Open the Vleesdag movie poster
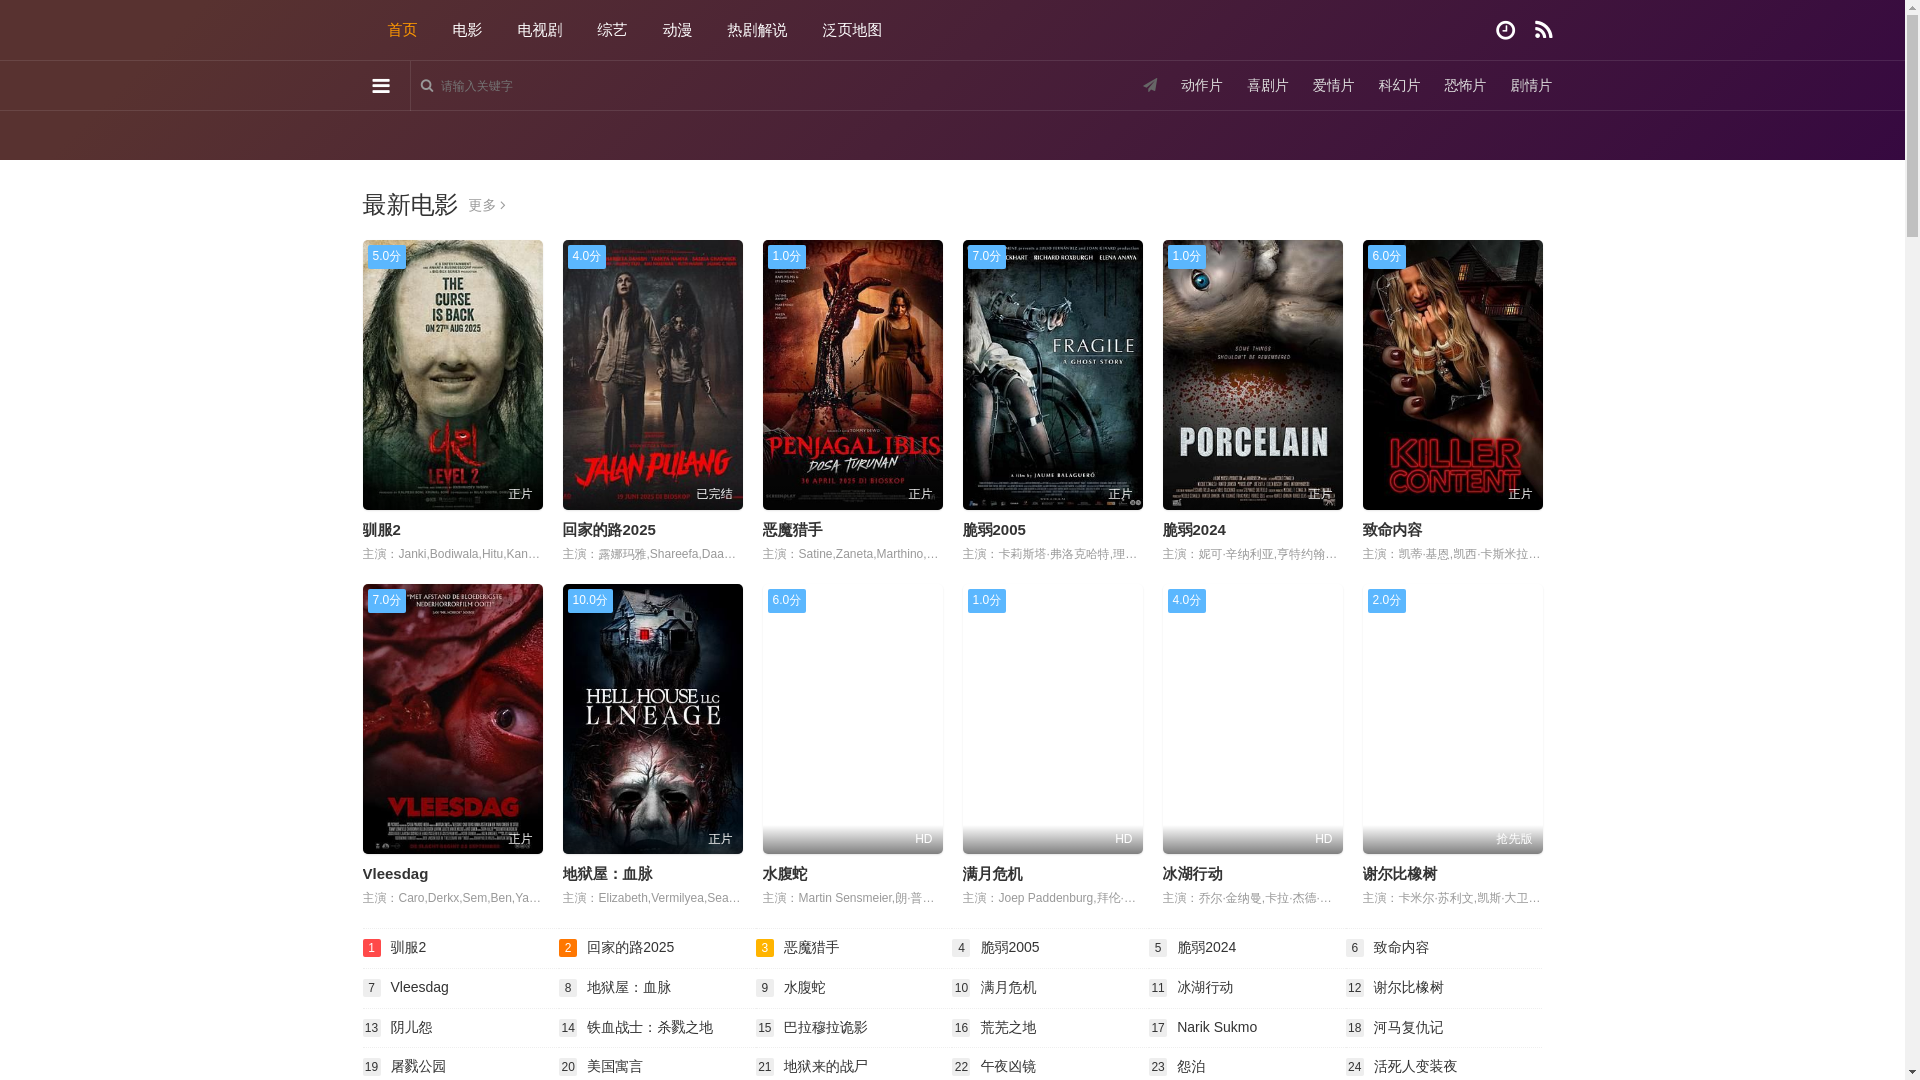 click(x=453, y=719)
